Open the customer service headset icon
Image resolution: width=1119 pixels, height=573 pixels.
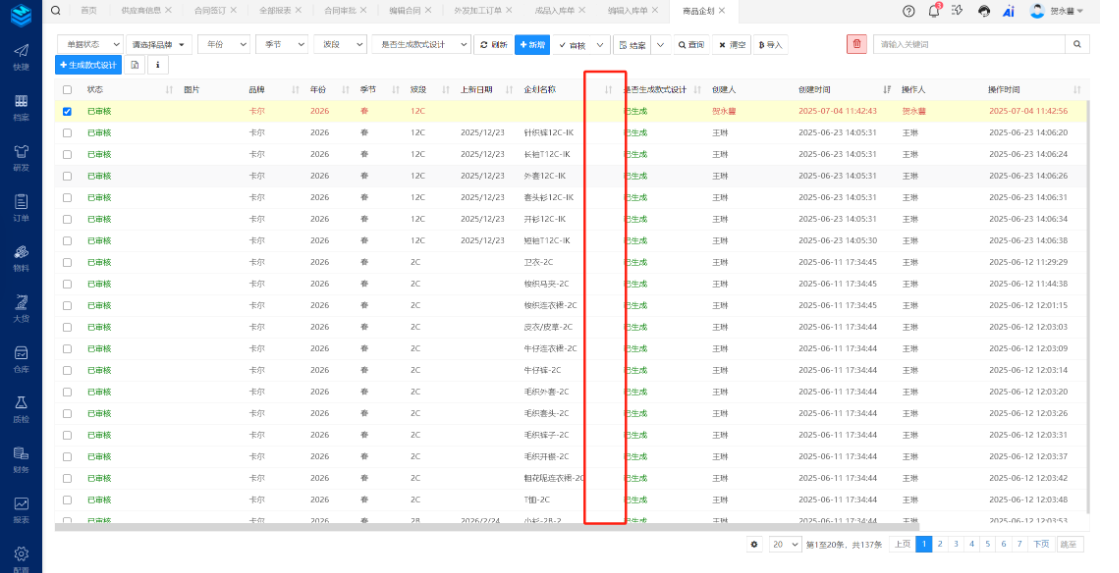pos(983,11)
